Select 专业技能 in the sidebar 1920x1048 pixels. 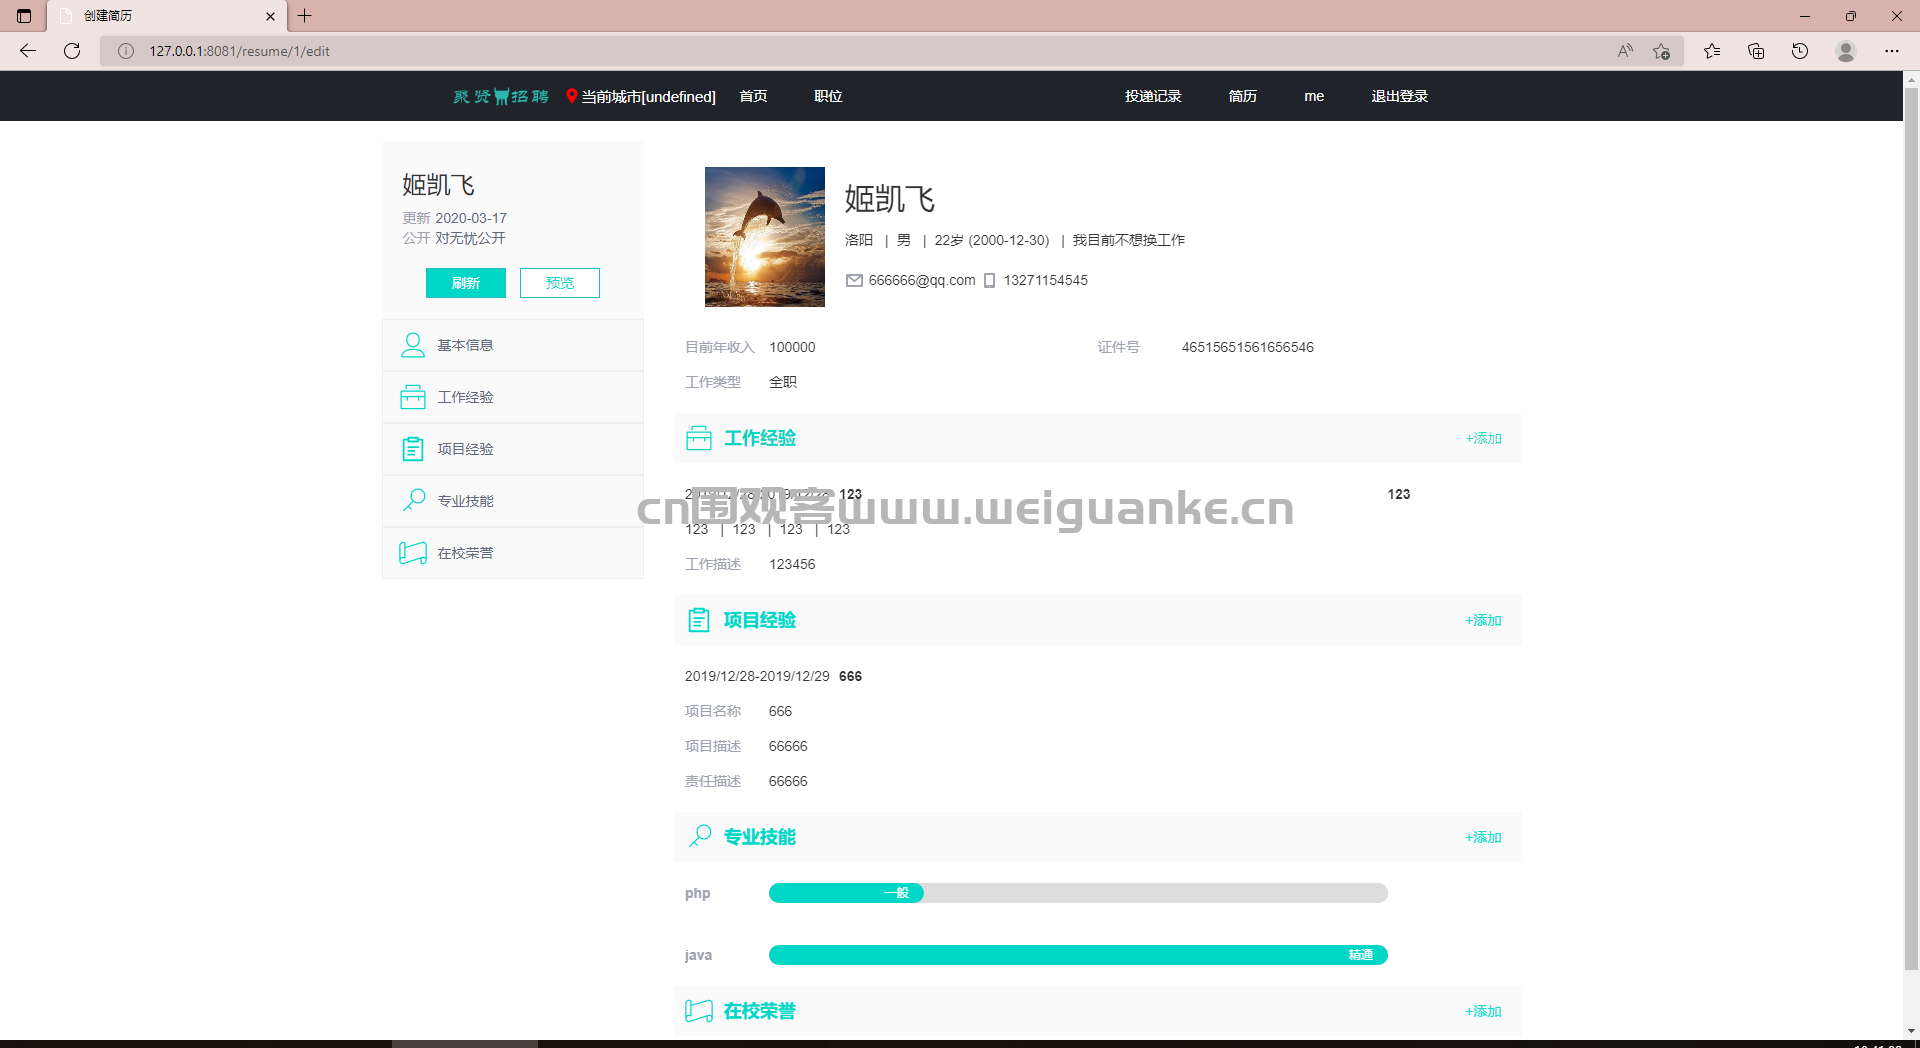513,501
